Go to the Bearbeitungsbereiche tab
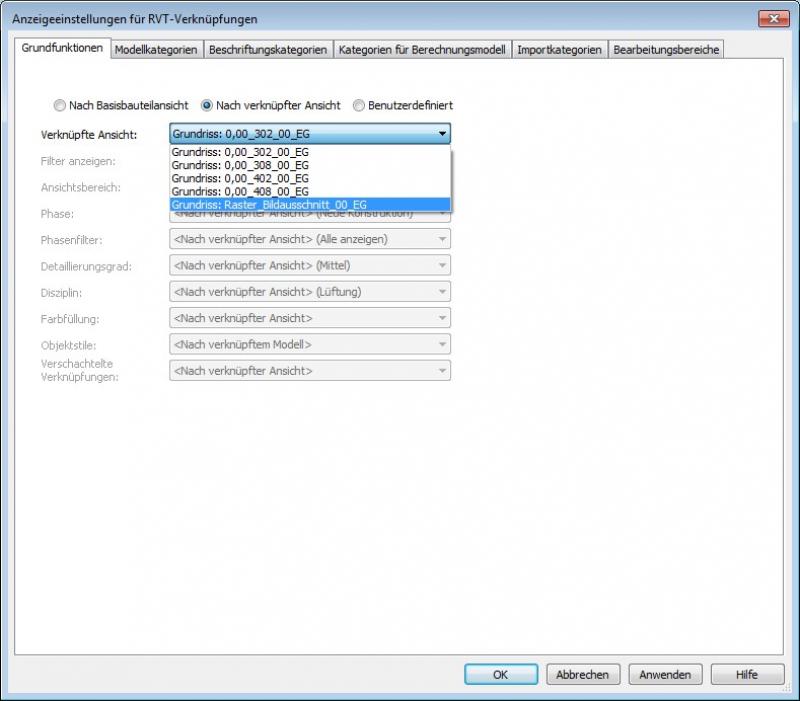This screenshot has height=701, width=800. click(x=665, y=49)
